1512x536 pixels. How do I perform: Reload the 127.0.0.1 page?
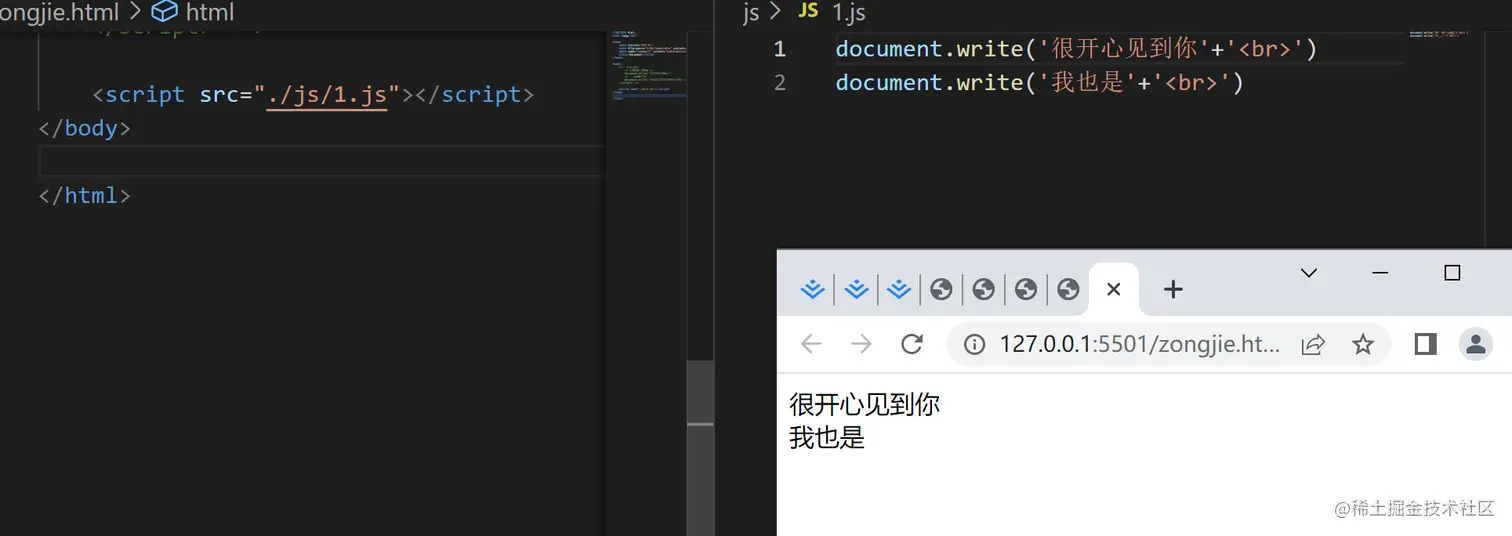(911, 345)
